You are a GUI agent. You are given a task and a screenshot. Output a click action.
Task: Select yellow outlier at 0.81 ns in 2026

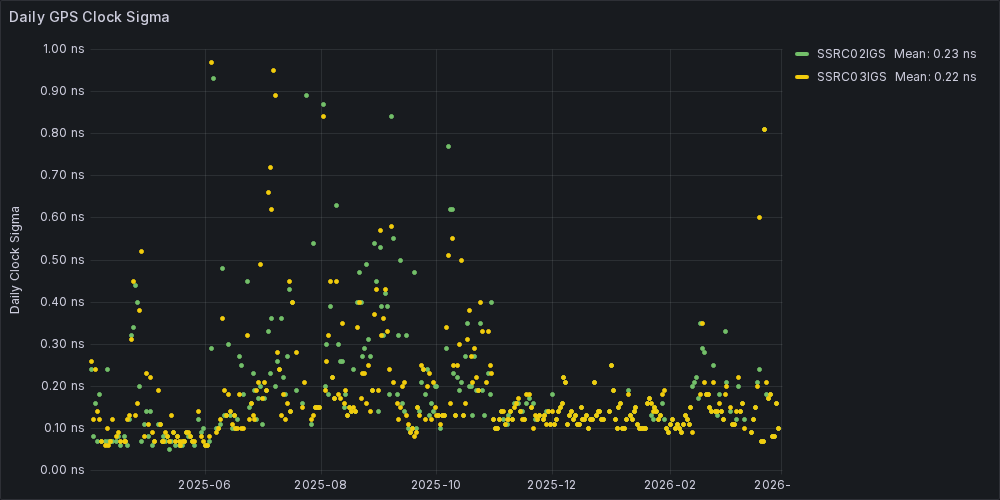[x=764, y=129]
